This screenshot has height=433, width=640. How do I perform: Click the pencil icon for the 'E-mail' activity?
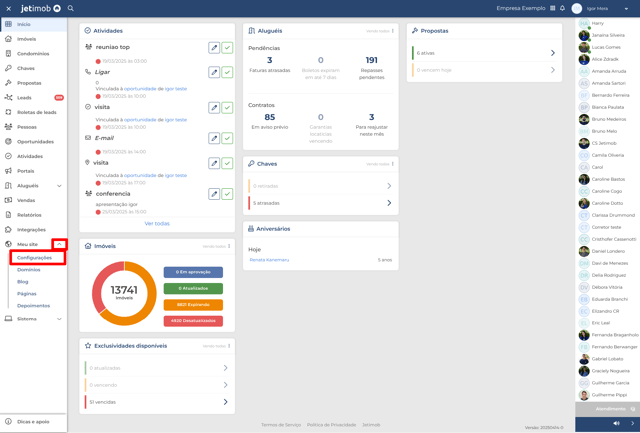(x=214, y=138)
